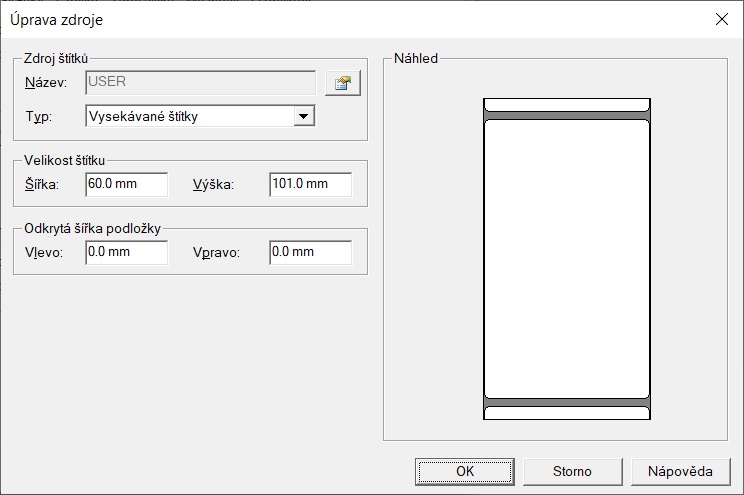744x495 pixels.
Task: Open help via Nápověda button
Action: 678,471
